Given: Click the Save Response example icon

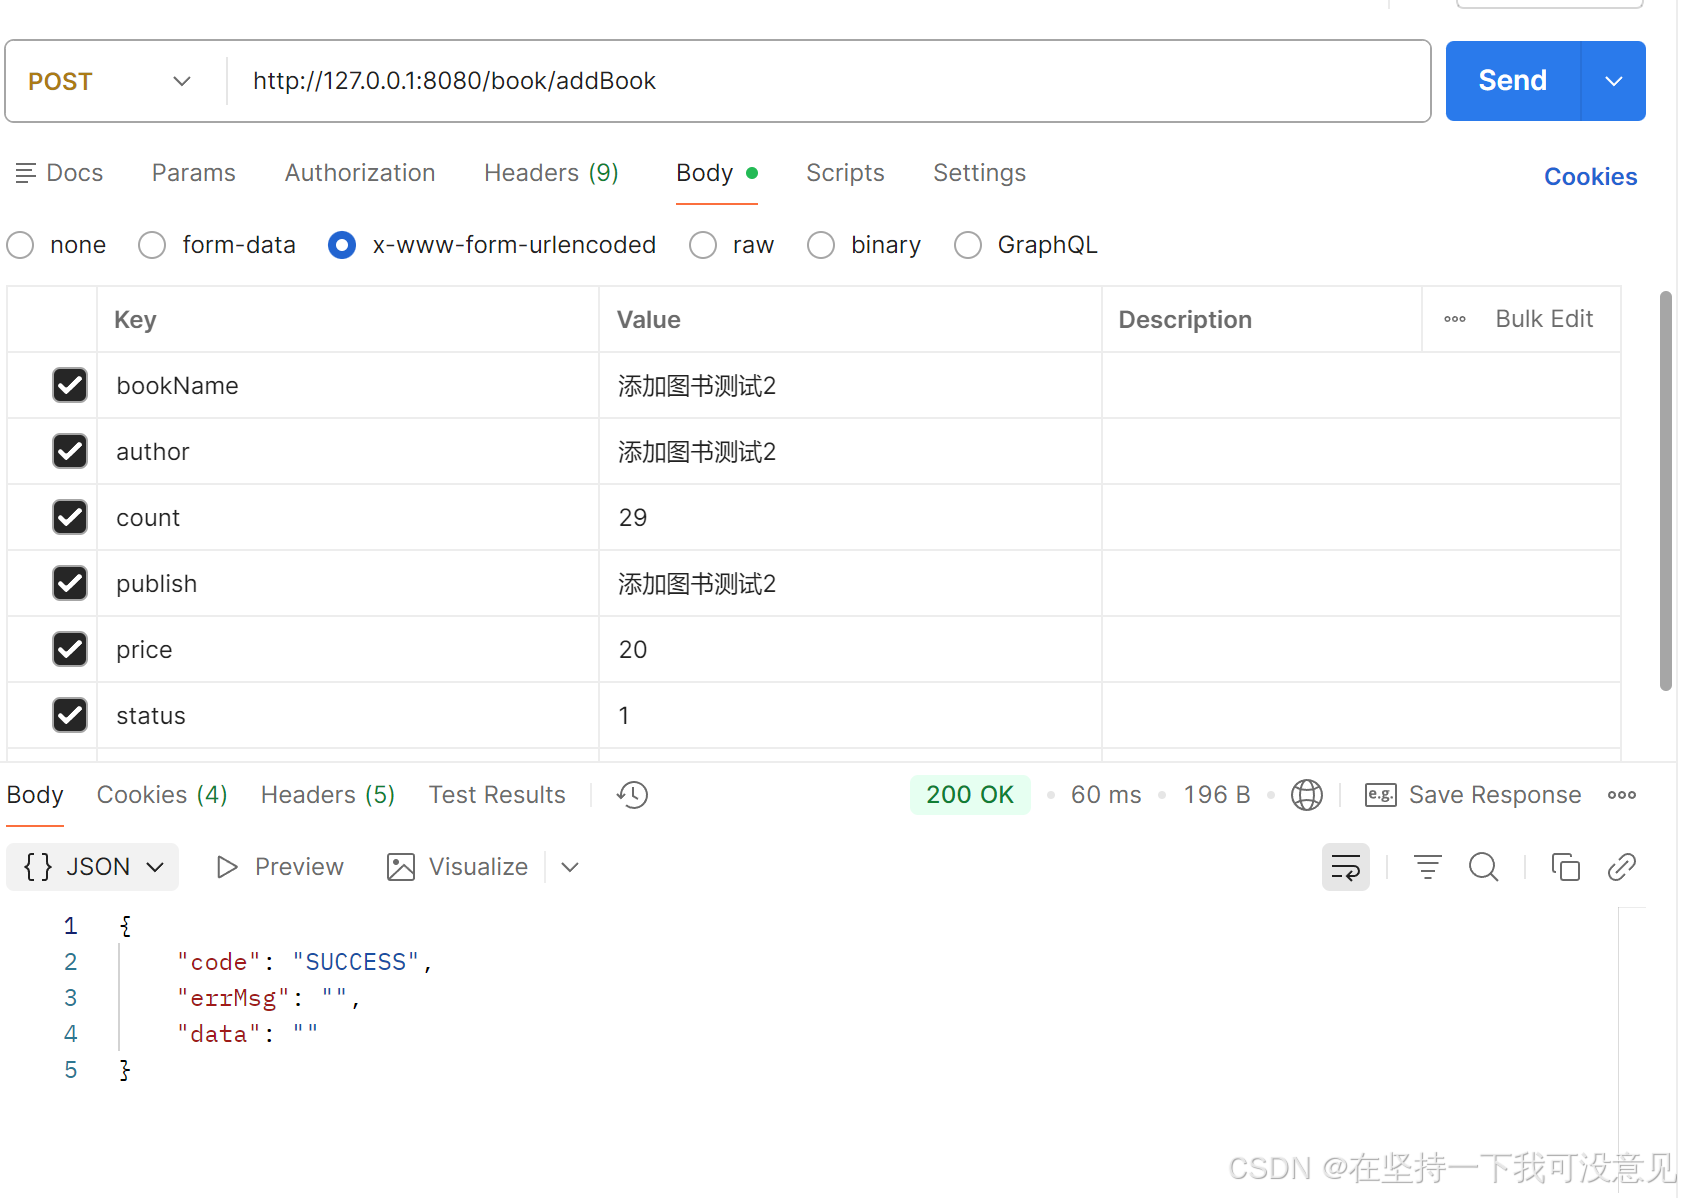Looking at the screenshot, I should (x=1380, y=795).
